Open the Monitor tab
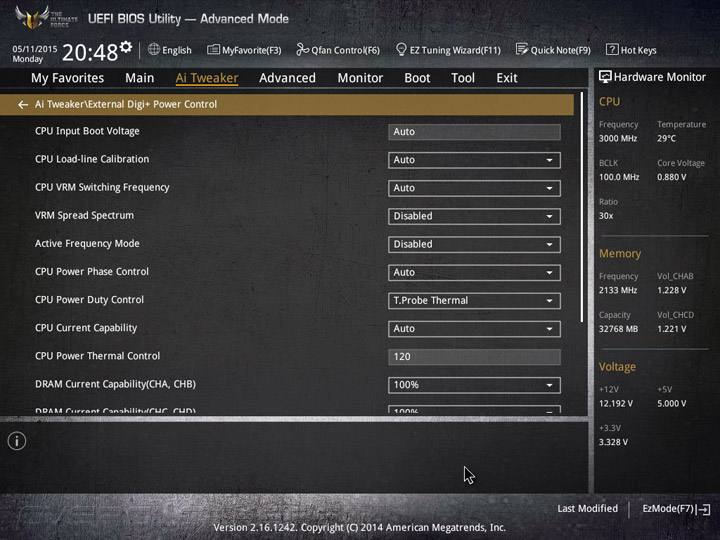720x540 pixels. pos(360,78)
